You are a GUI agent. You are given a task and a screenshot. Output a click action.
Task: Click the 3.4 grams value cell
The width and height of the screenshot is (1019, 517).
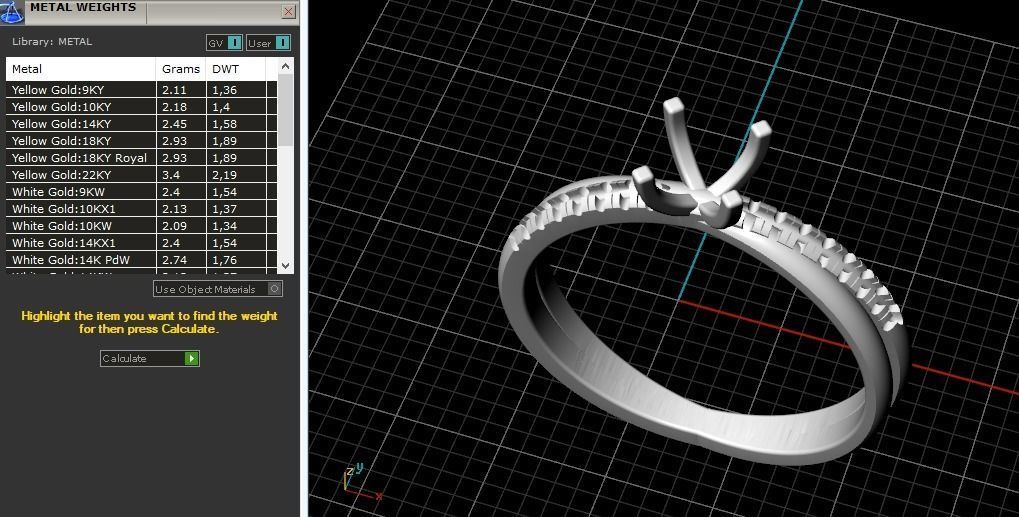181,175
